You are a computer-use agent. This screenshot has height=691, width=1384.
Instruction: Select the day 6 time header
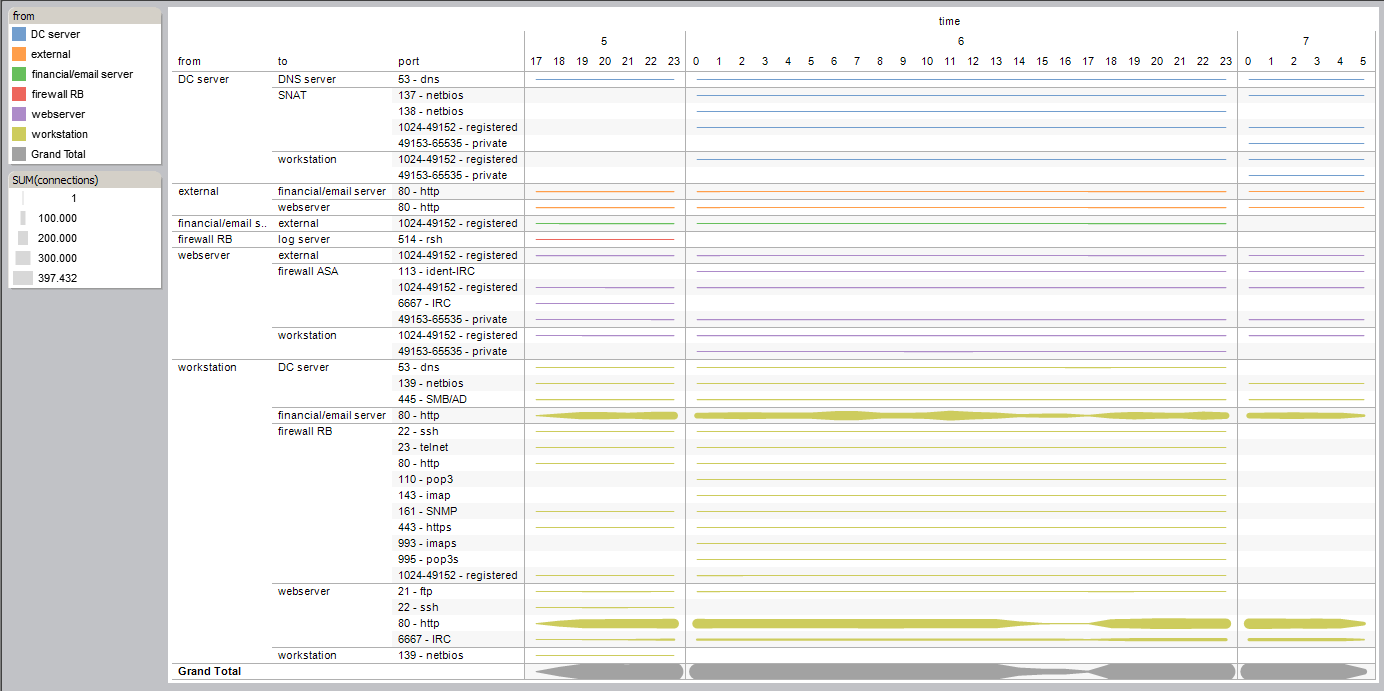(x=961, y=41)
